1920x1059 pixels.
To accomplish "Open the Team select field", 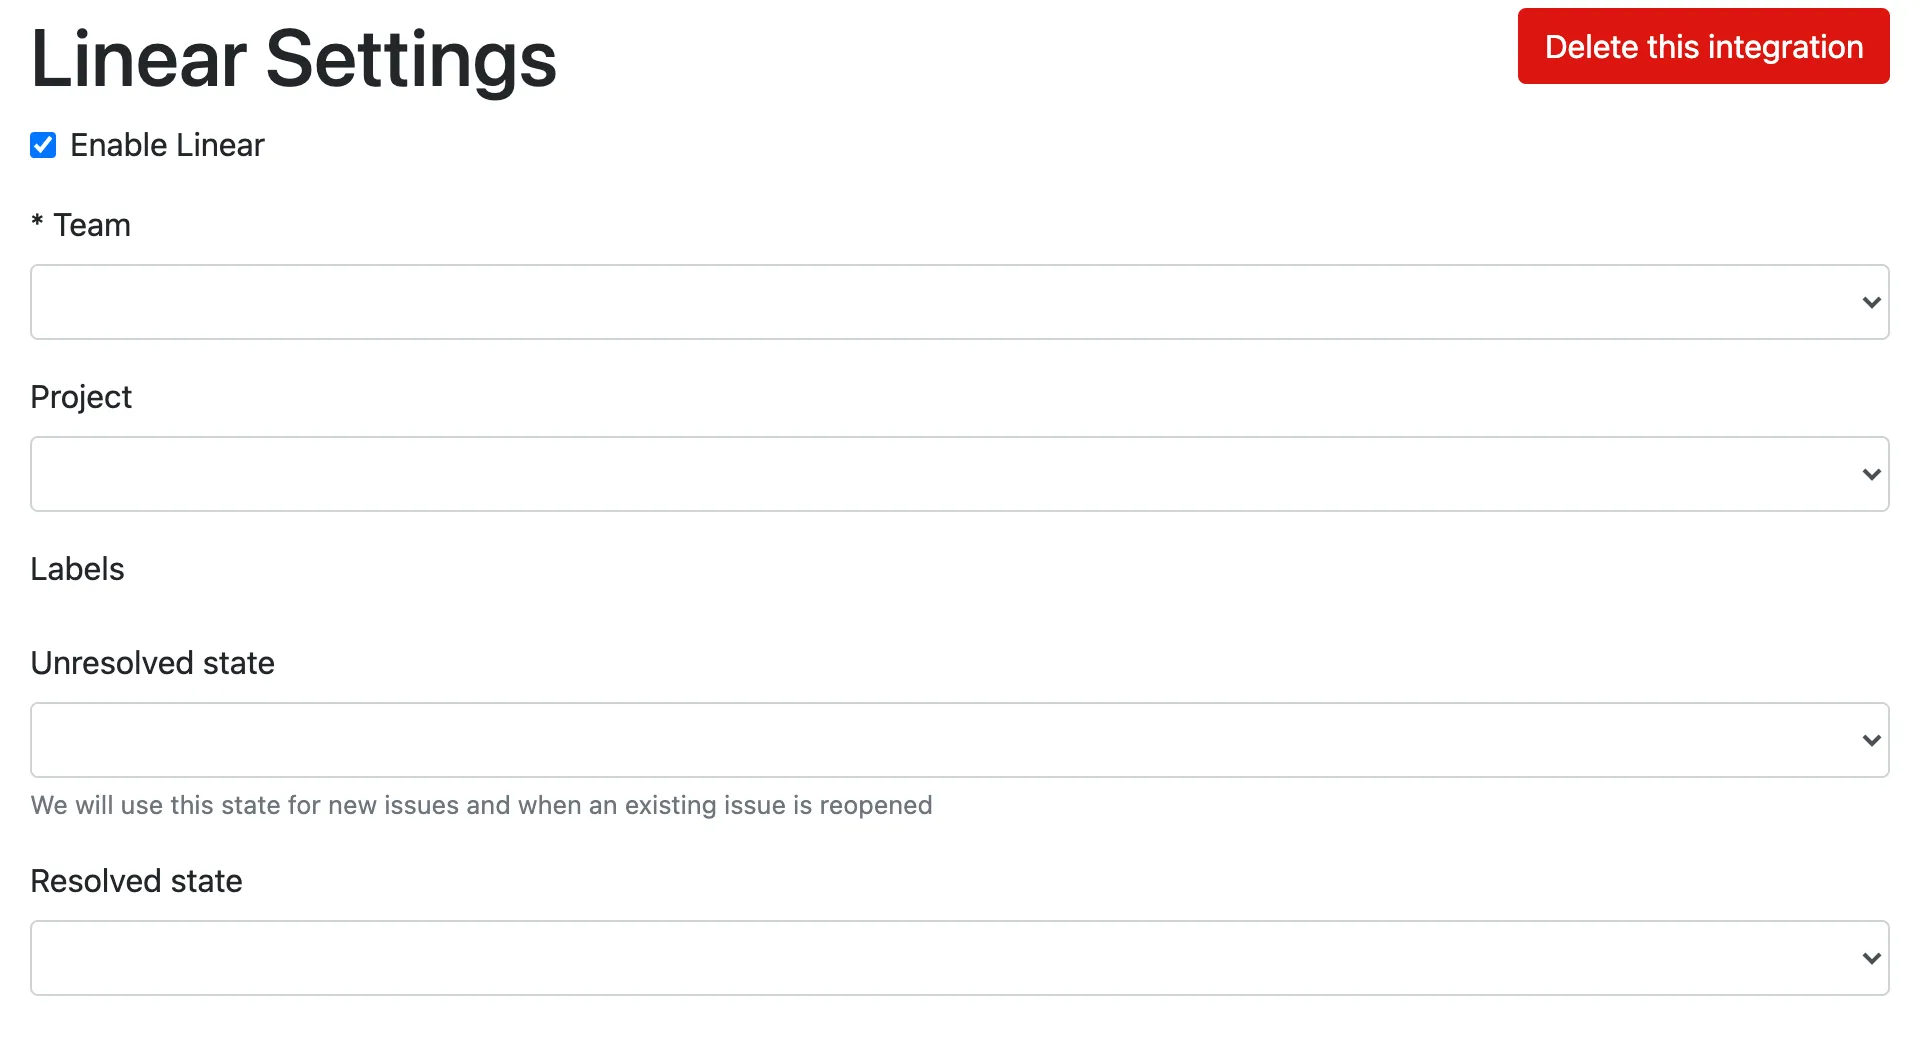I will [940, 302].
